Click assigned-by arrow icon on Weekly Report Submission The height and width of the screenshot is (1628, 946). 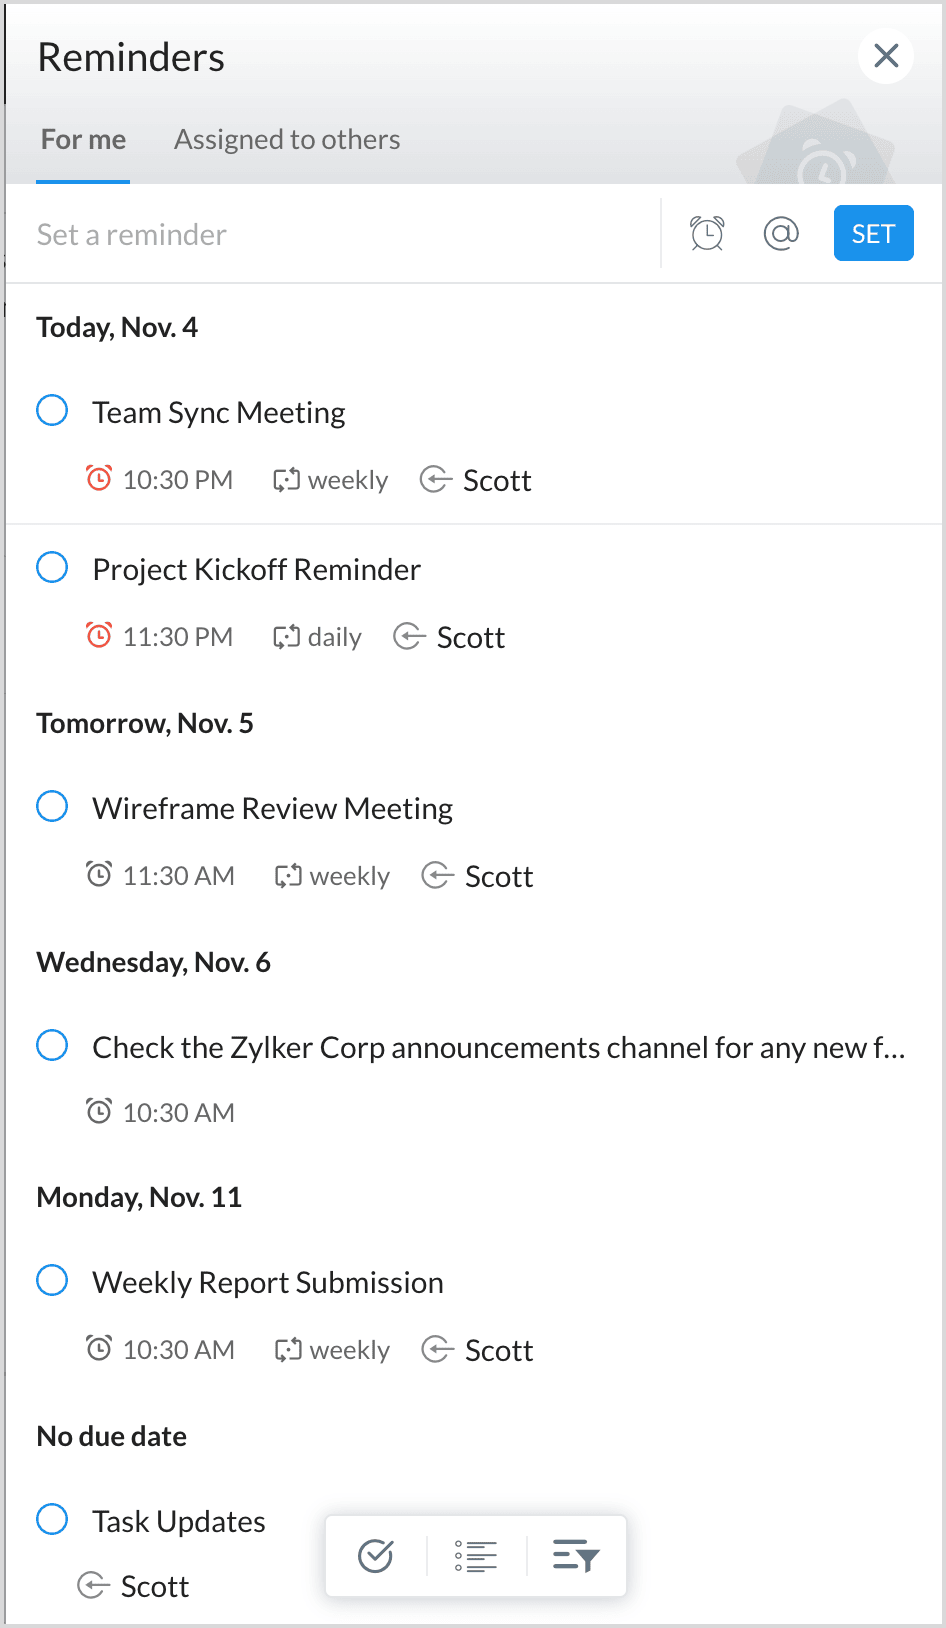(437, 1350)
